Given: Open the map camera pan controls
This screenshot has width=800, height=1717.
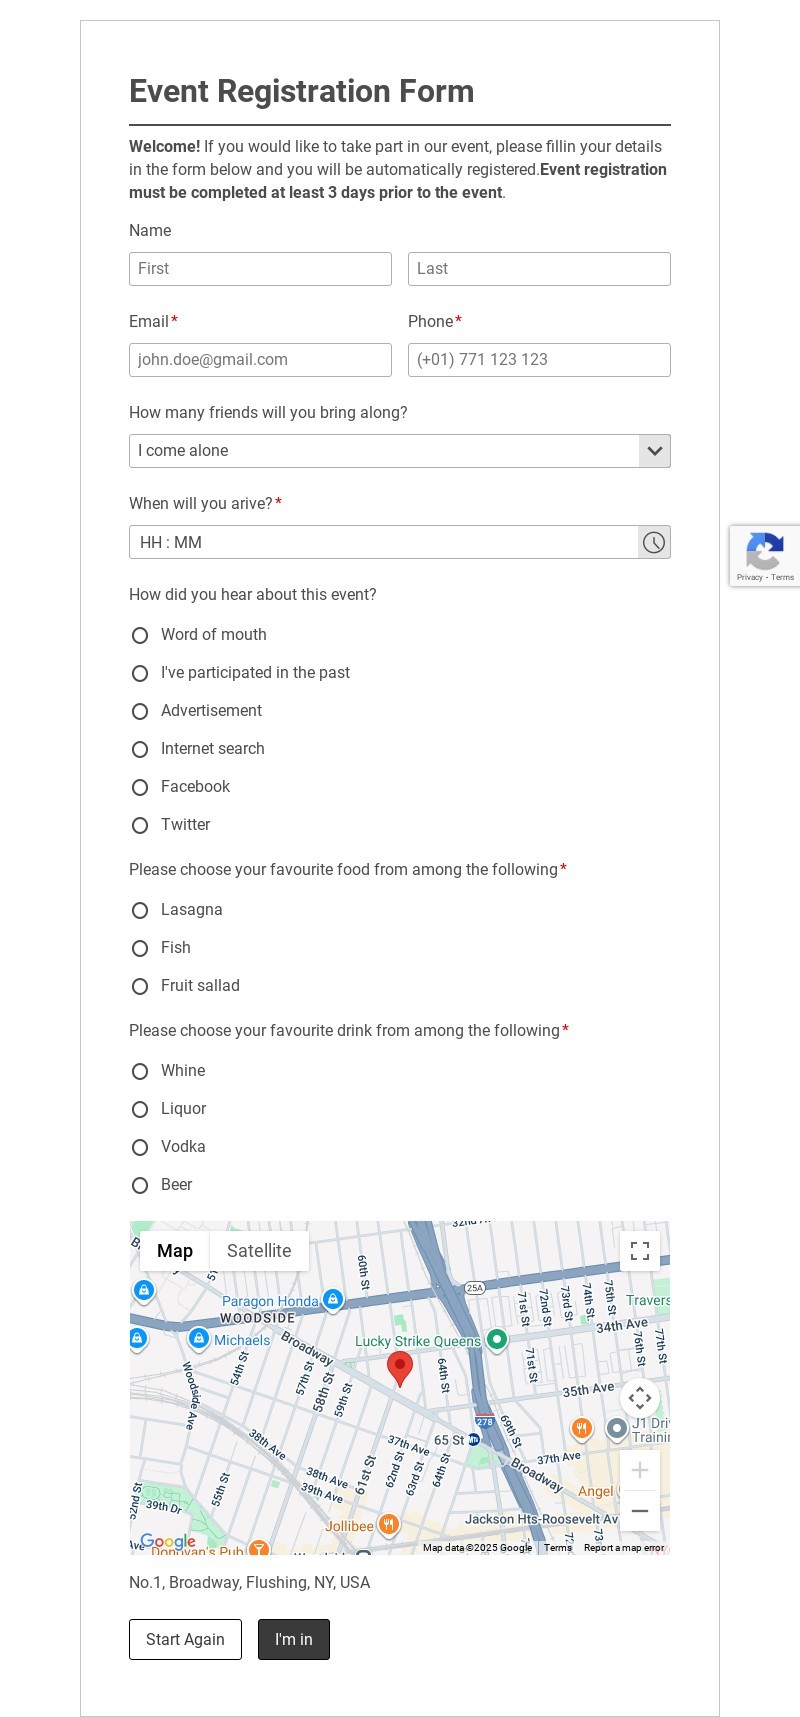Looking at the screenshot, I should pyautogui.click(x=640, y=1398).
